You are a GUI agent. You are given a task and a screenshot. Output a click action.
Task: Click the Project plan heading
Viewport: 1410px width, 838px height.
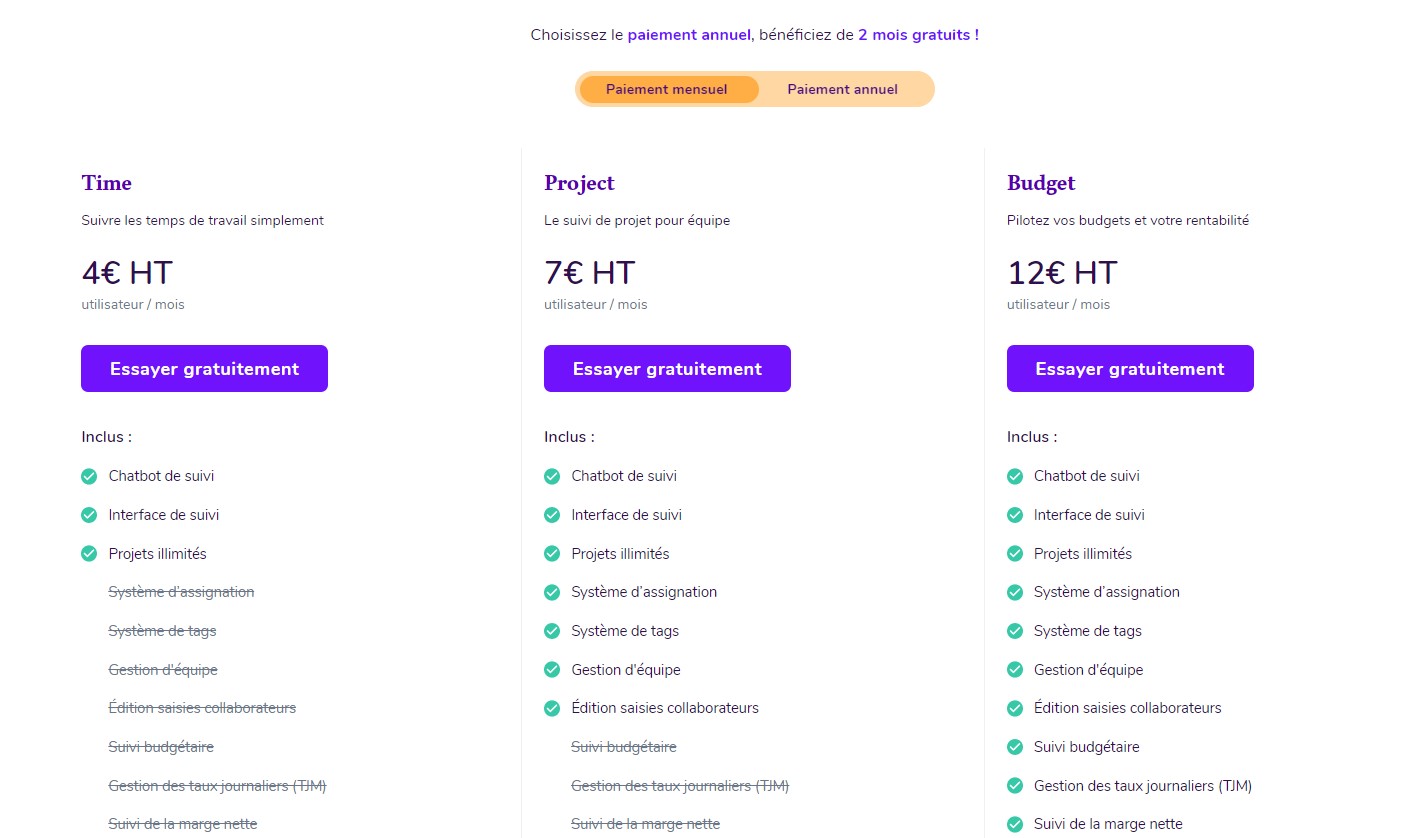pos(579,183)
